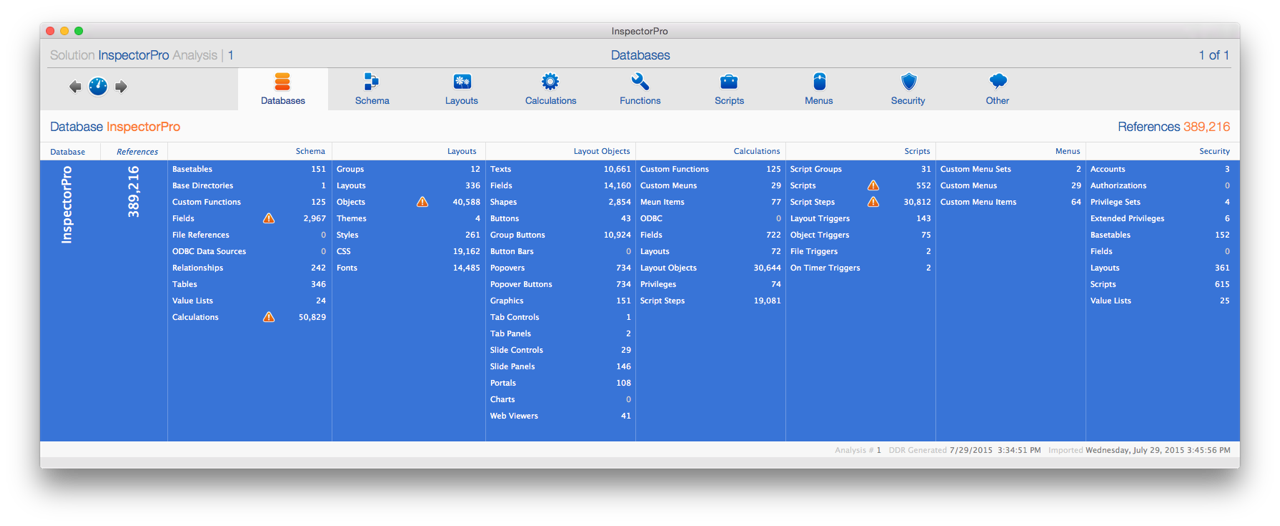Select the Group Buttons 10,924 row
Screen dimensions: 1280x526
[560, 235]
